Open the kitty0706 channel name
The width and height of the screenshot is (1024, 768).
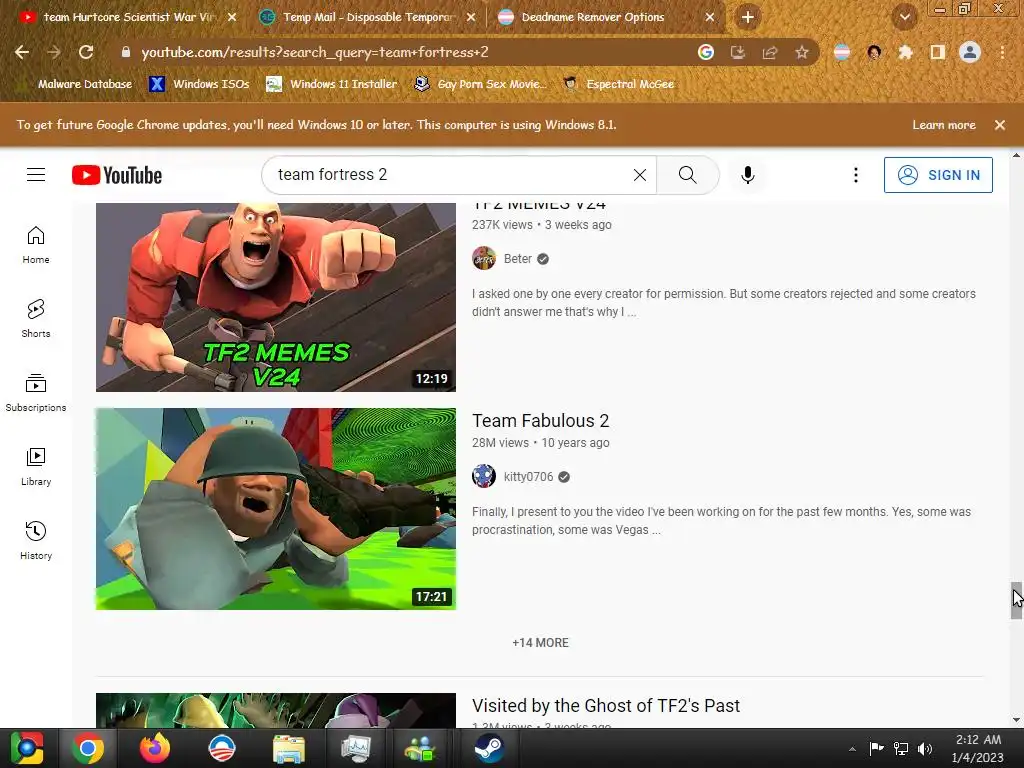[528, 477]
